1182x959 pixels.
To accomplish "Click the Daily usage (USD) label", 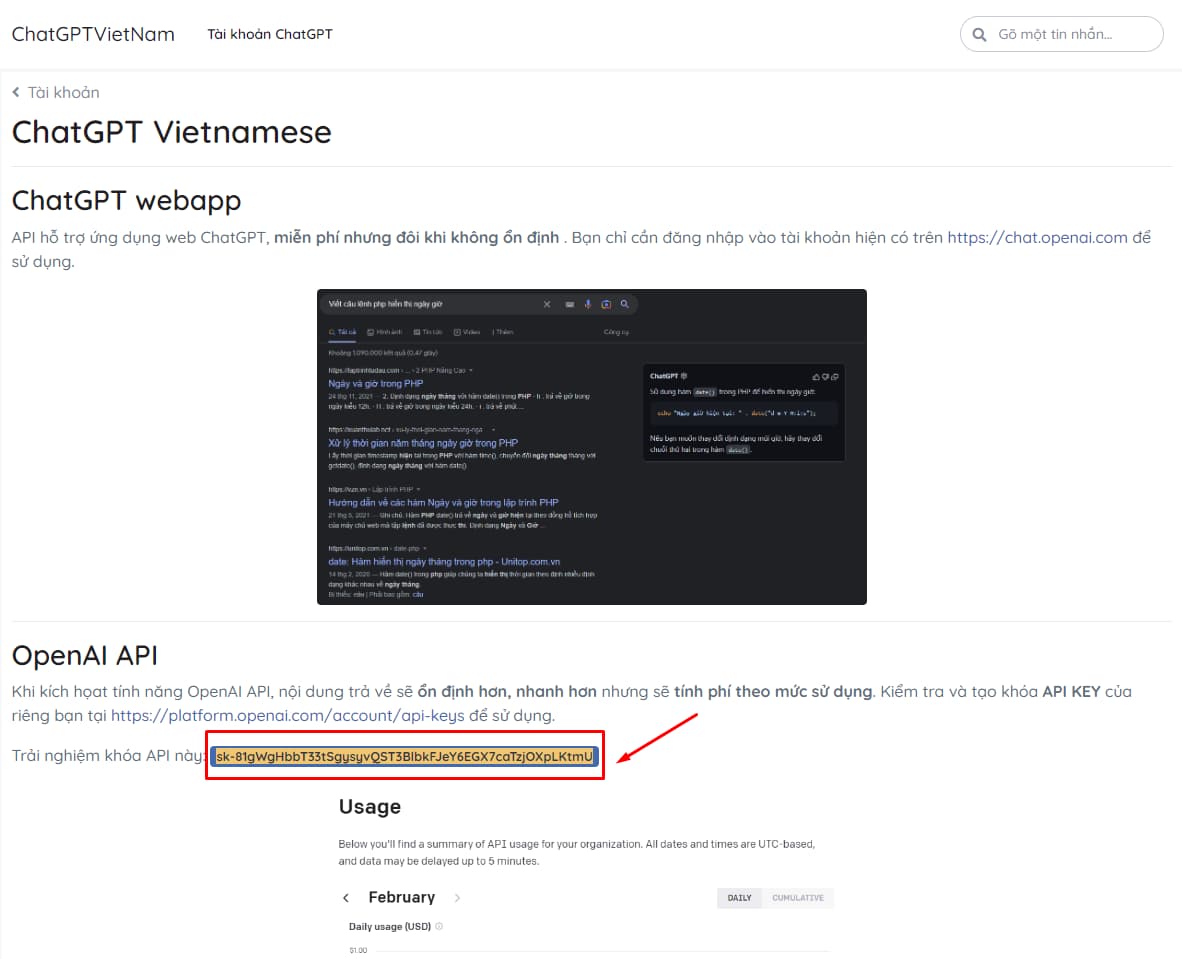I will click(x=390, y=926).
